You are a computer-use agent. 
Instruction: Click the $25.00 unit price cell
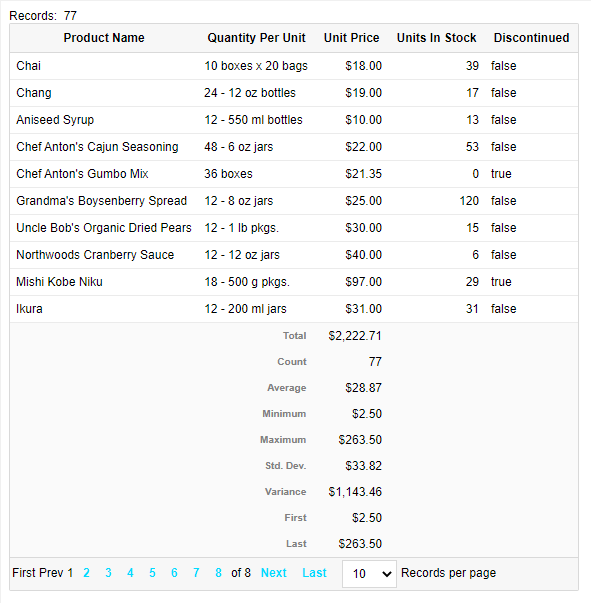(363, 201)
